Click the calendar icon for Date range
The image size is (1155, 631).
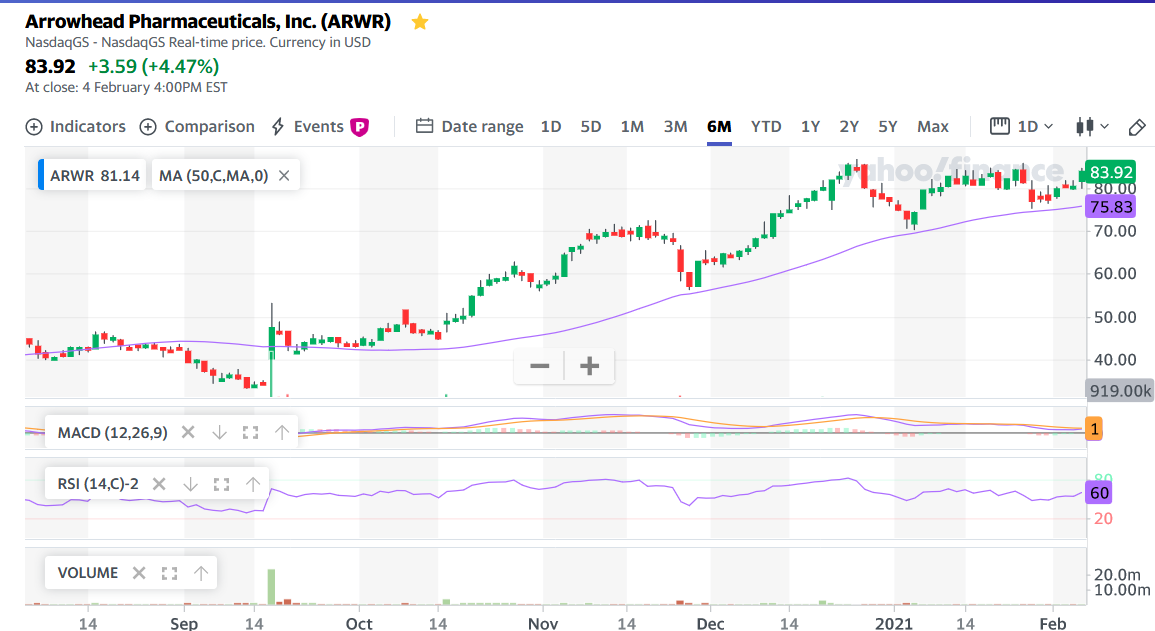pyautogui.click(x=424, y=126)
